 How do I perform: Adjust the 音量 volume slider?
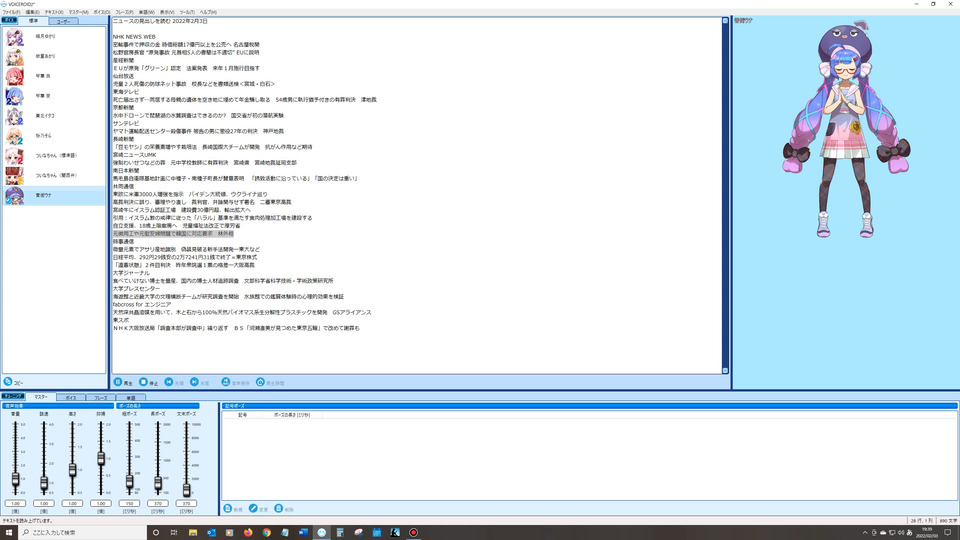point(15,479)
